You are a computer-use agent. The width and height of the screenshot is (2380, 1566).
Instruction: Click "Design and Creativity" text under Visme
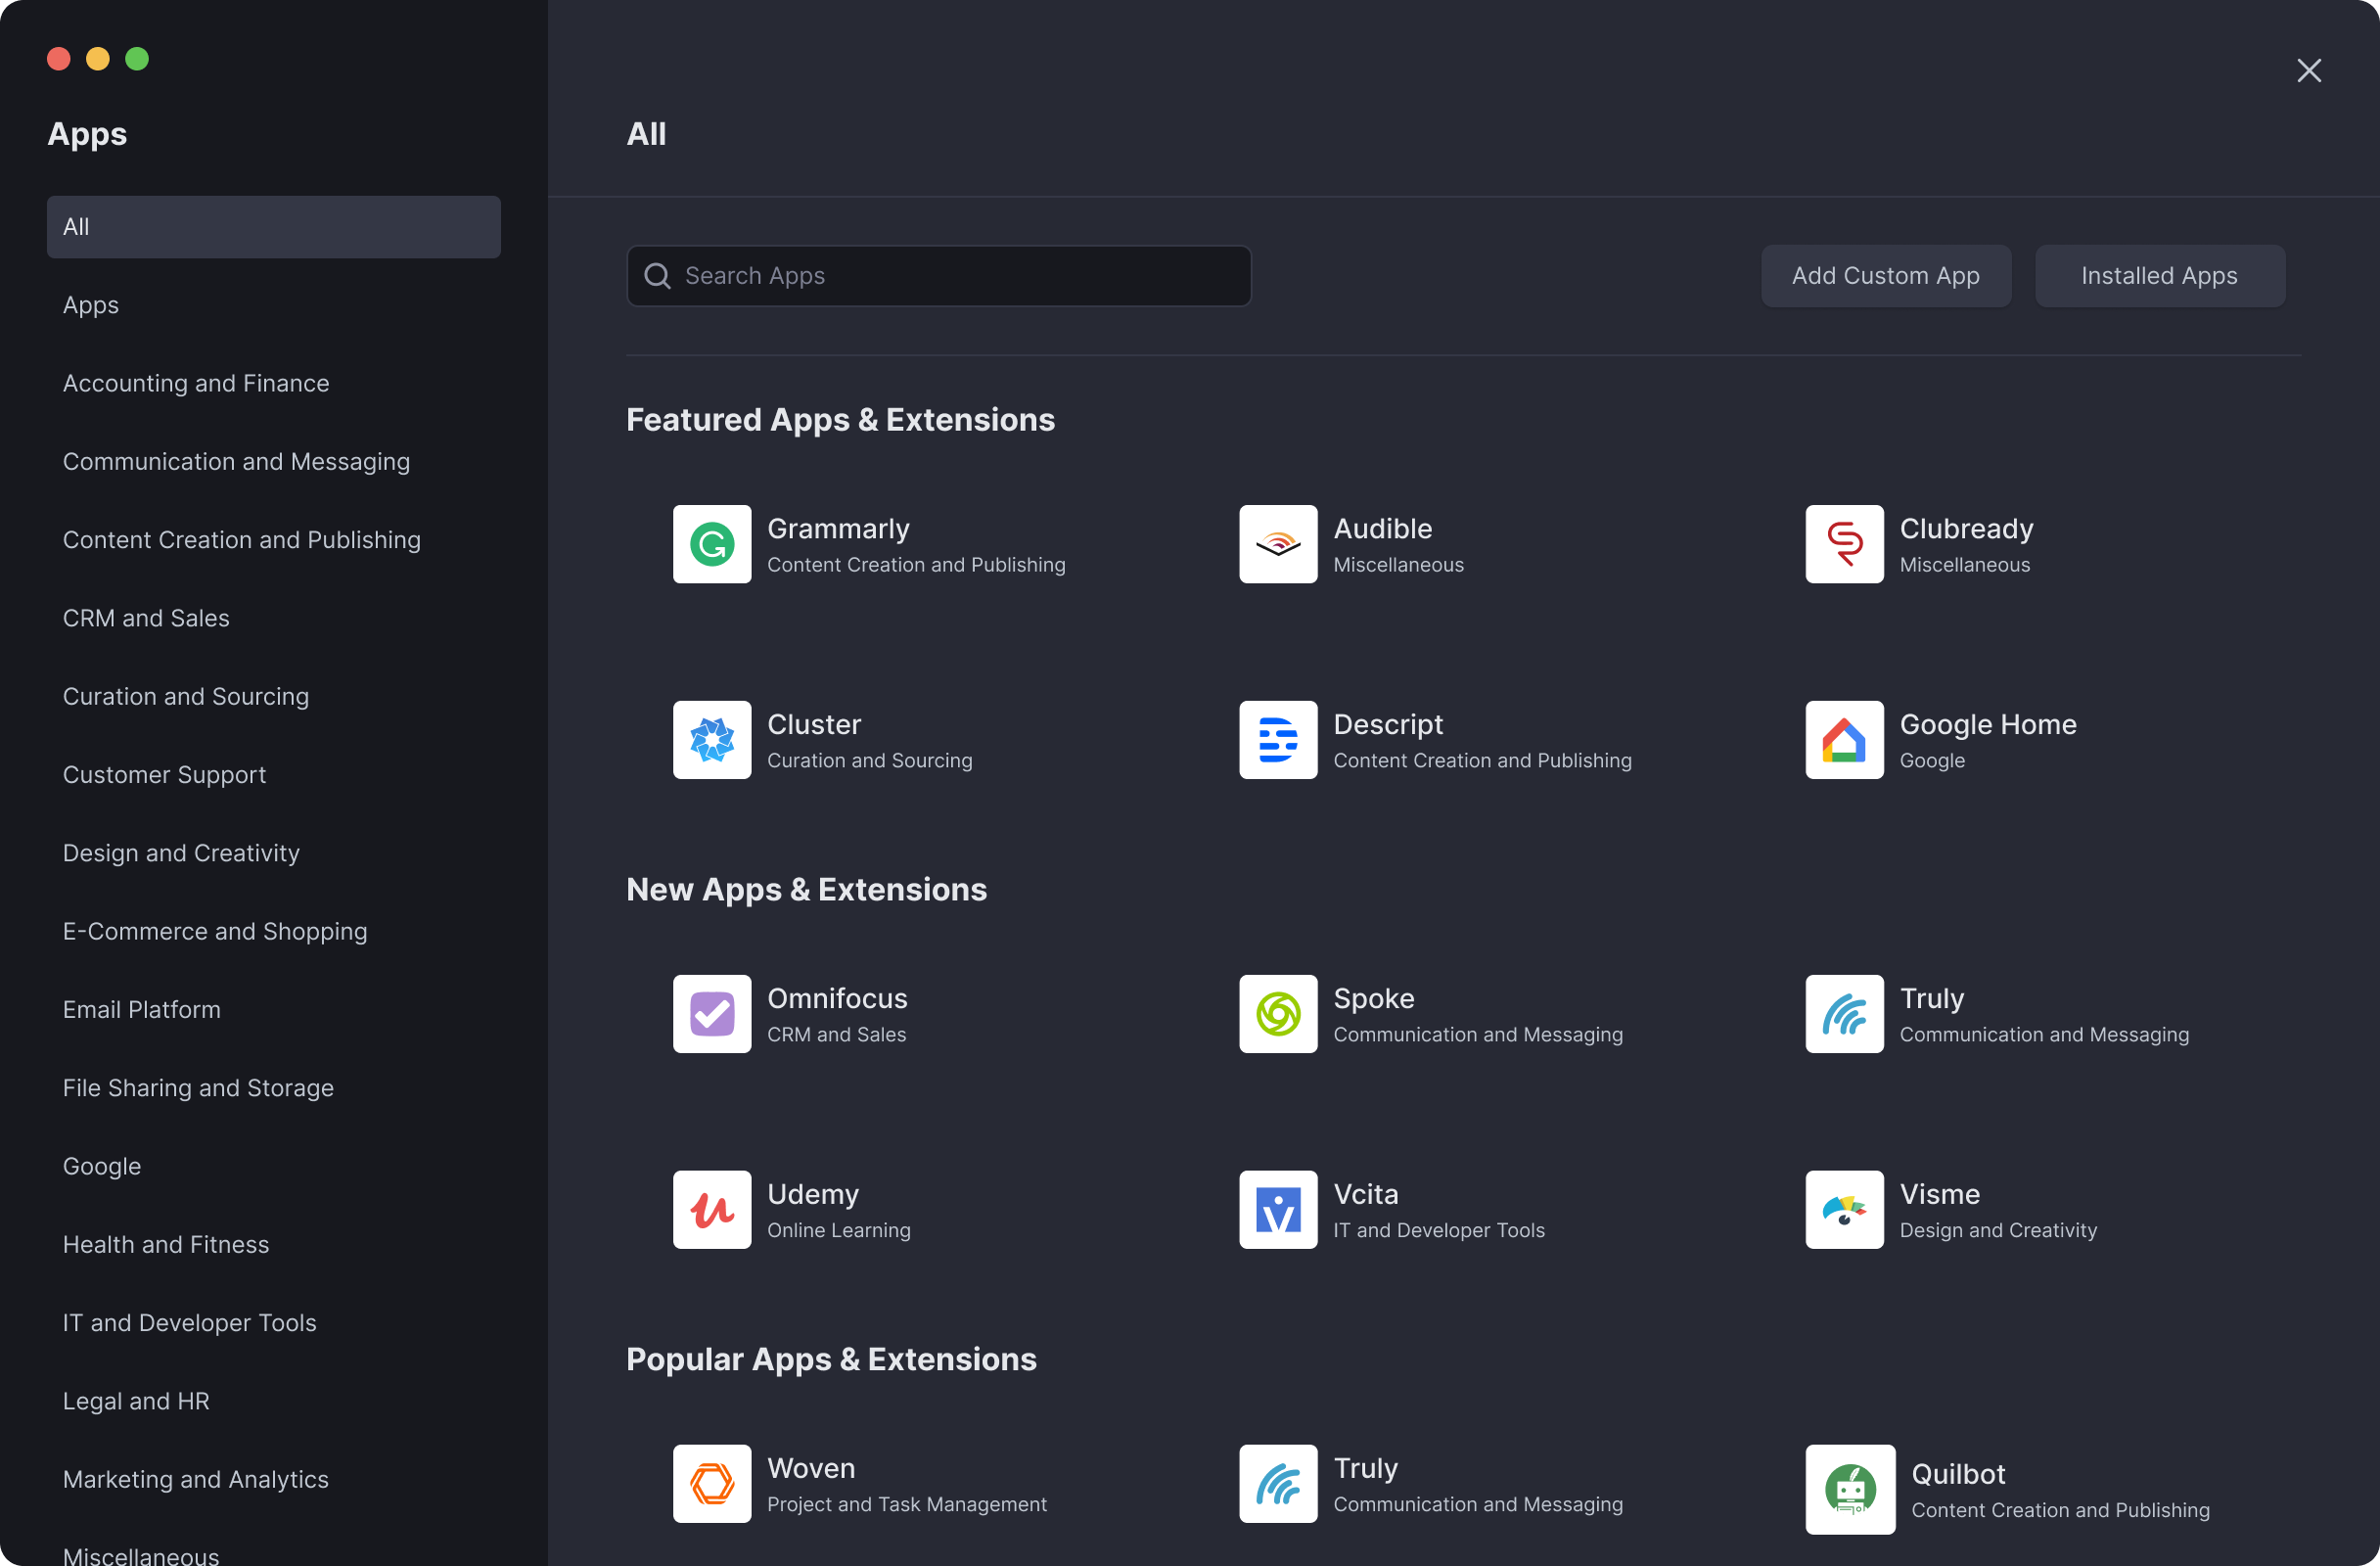point(1998,1231)
